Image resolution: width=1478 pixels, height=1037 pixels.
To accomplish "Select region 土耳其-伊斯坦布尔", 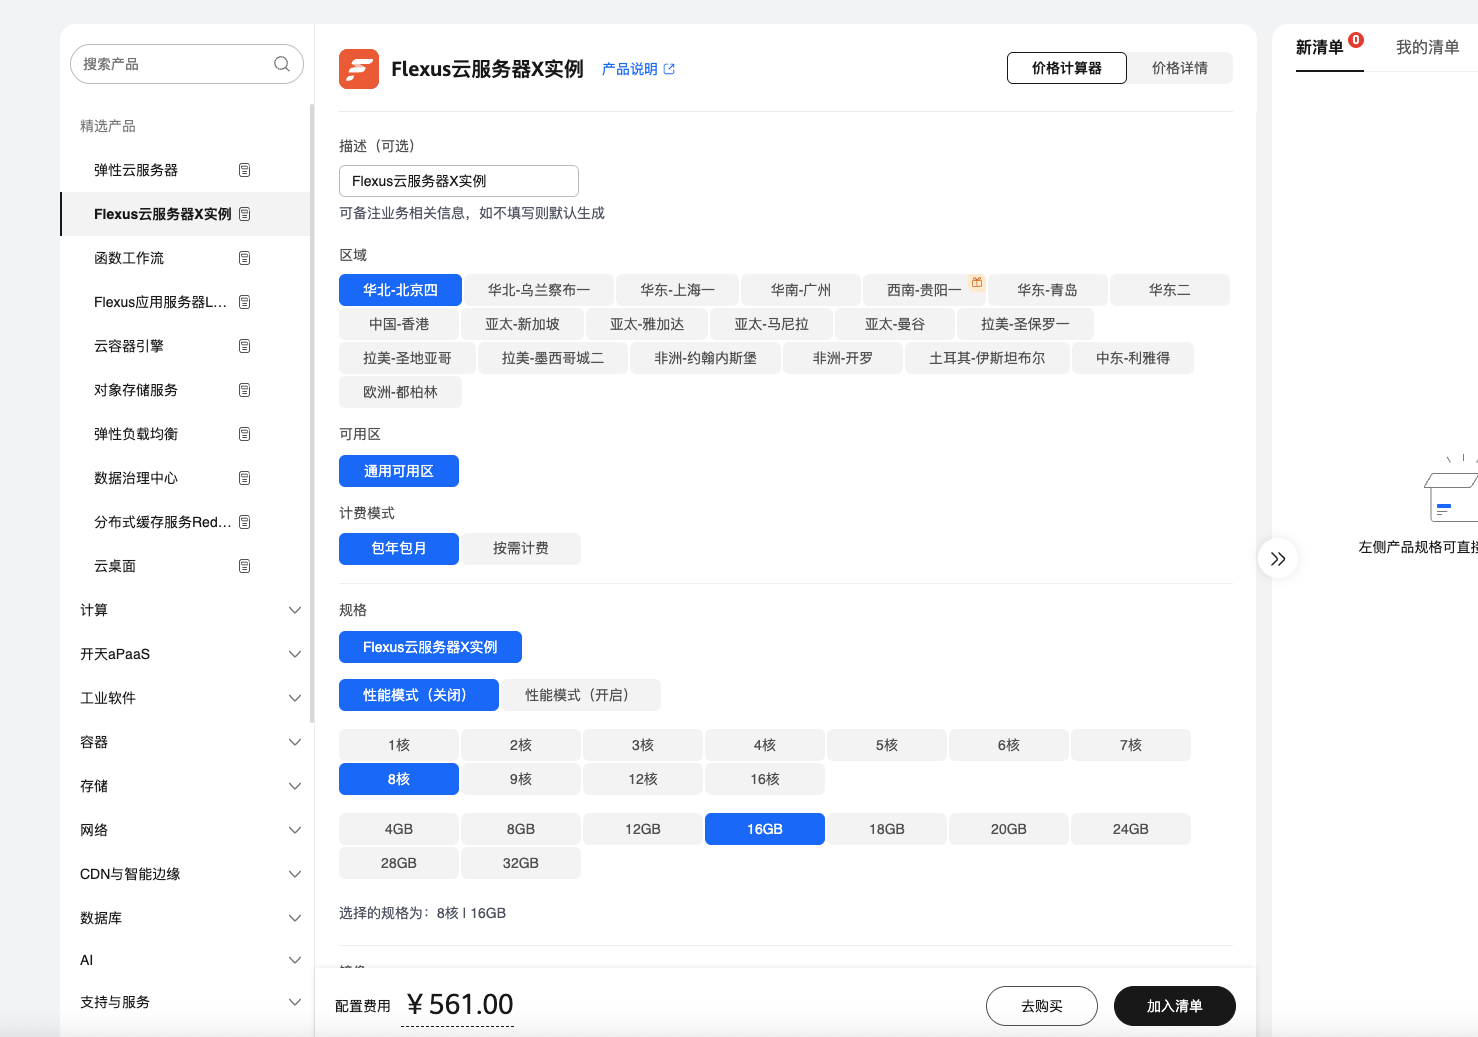I will point(987,358).
